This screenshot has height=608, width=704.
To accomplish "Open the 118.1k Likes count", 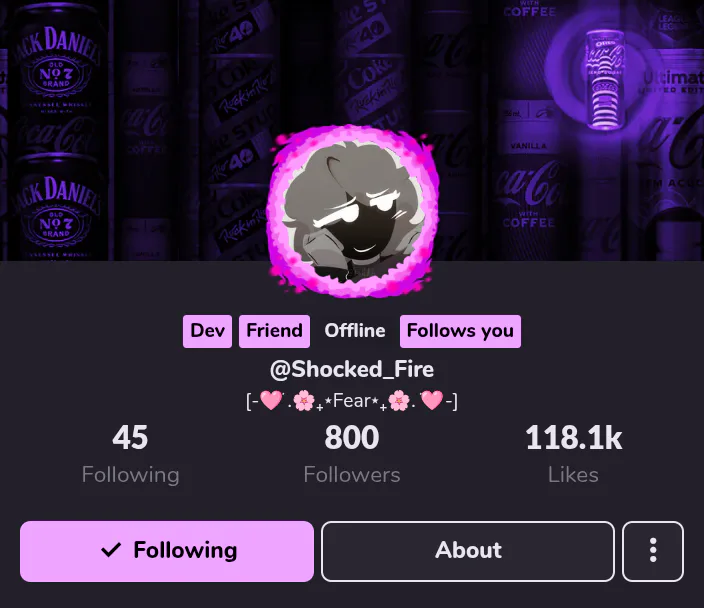I will pos(573,454).
